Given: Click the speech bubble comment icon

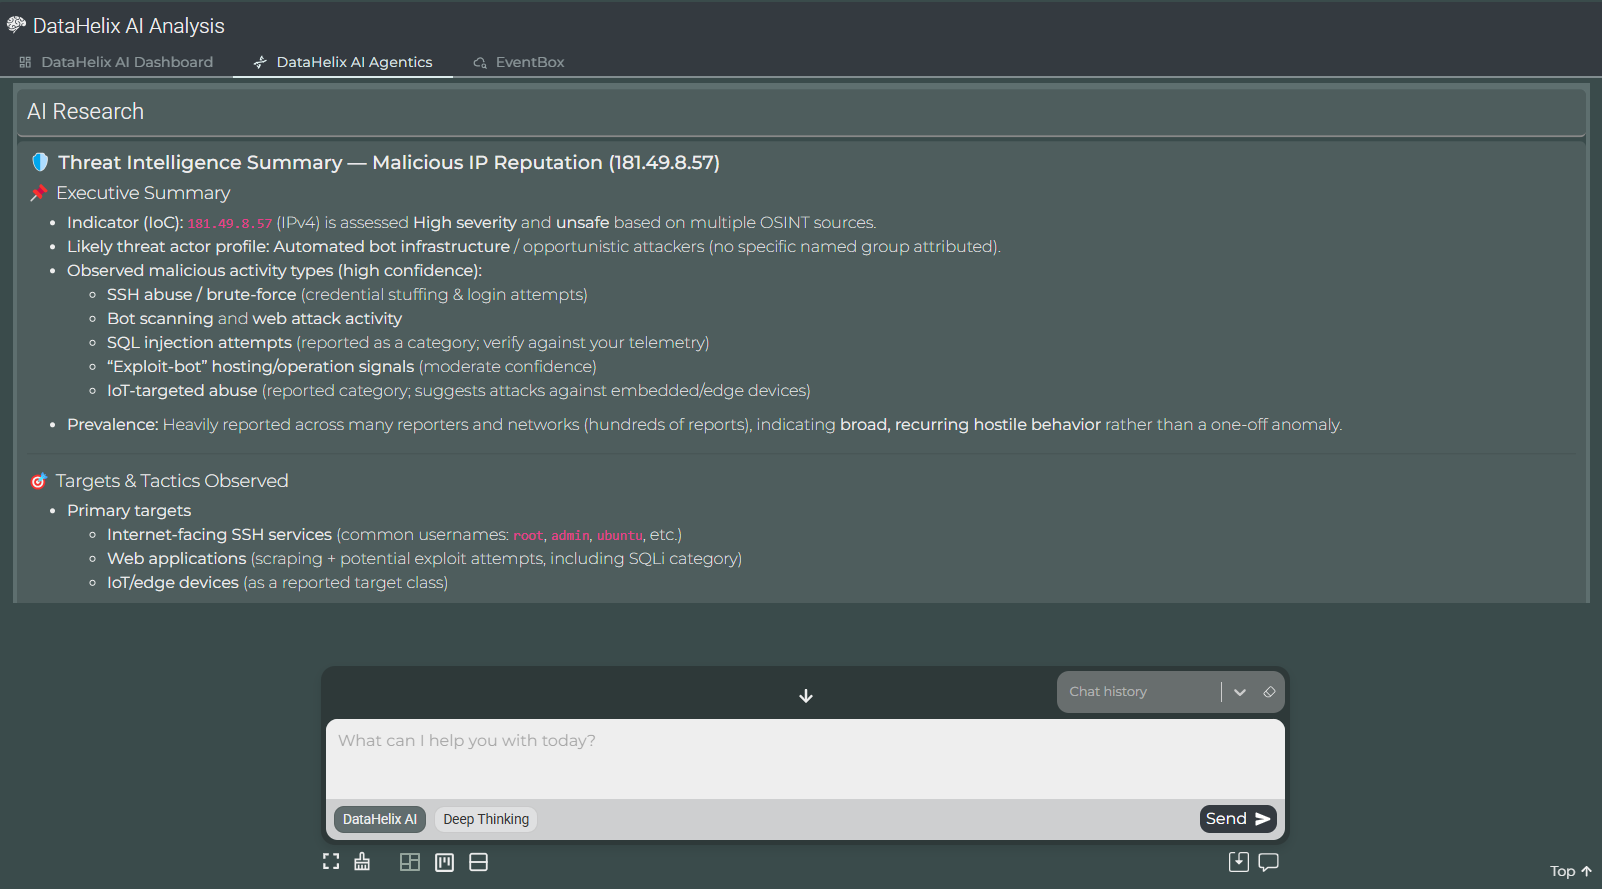Looking at the screenshot, I should (x=1269, y=862).
